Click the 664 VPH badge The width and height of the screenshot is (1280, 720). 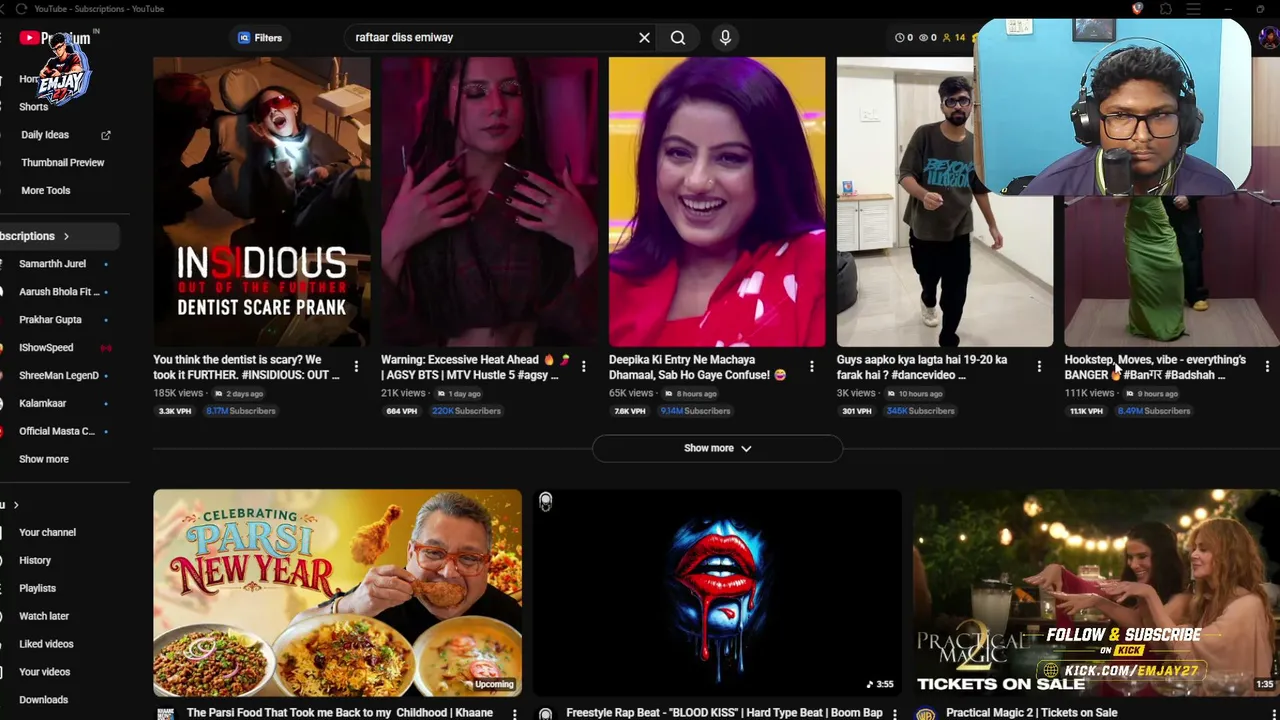[401, 411]
